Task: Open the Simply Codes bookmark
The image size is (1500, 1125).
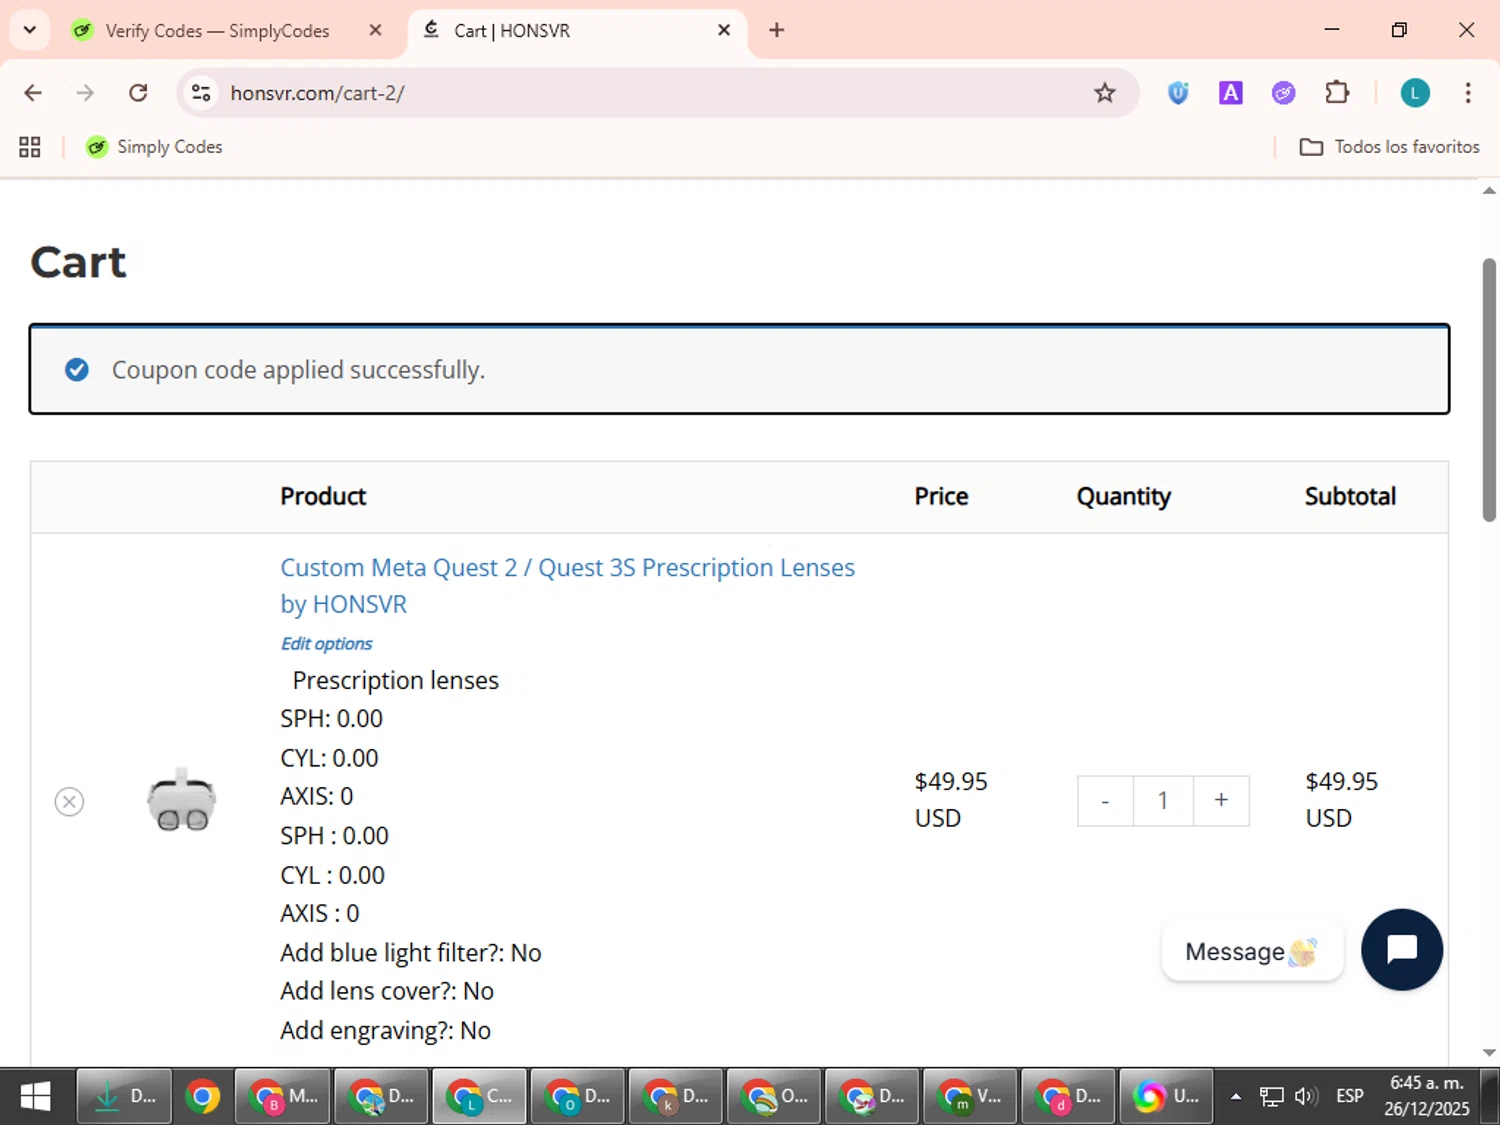Action: [x=154, y=147]
